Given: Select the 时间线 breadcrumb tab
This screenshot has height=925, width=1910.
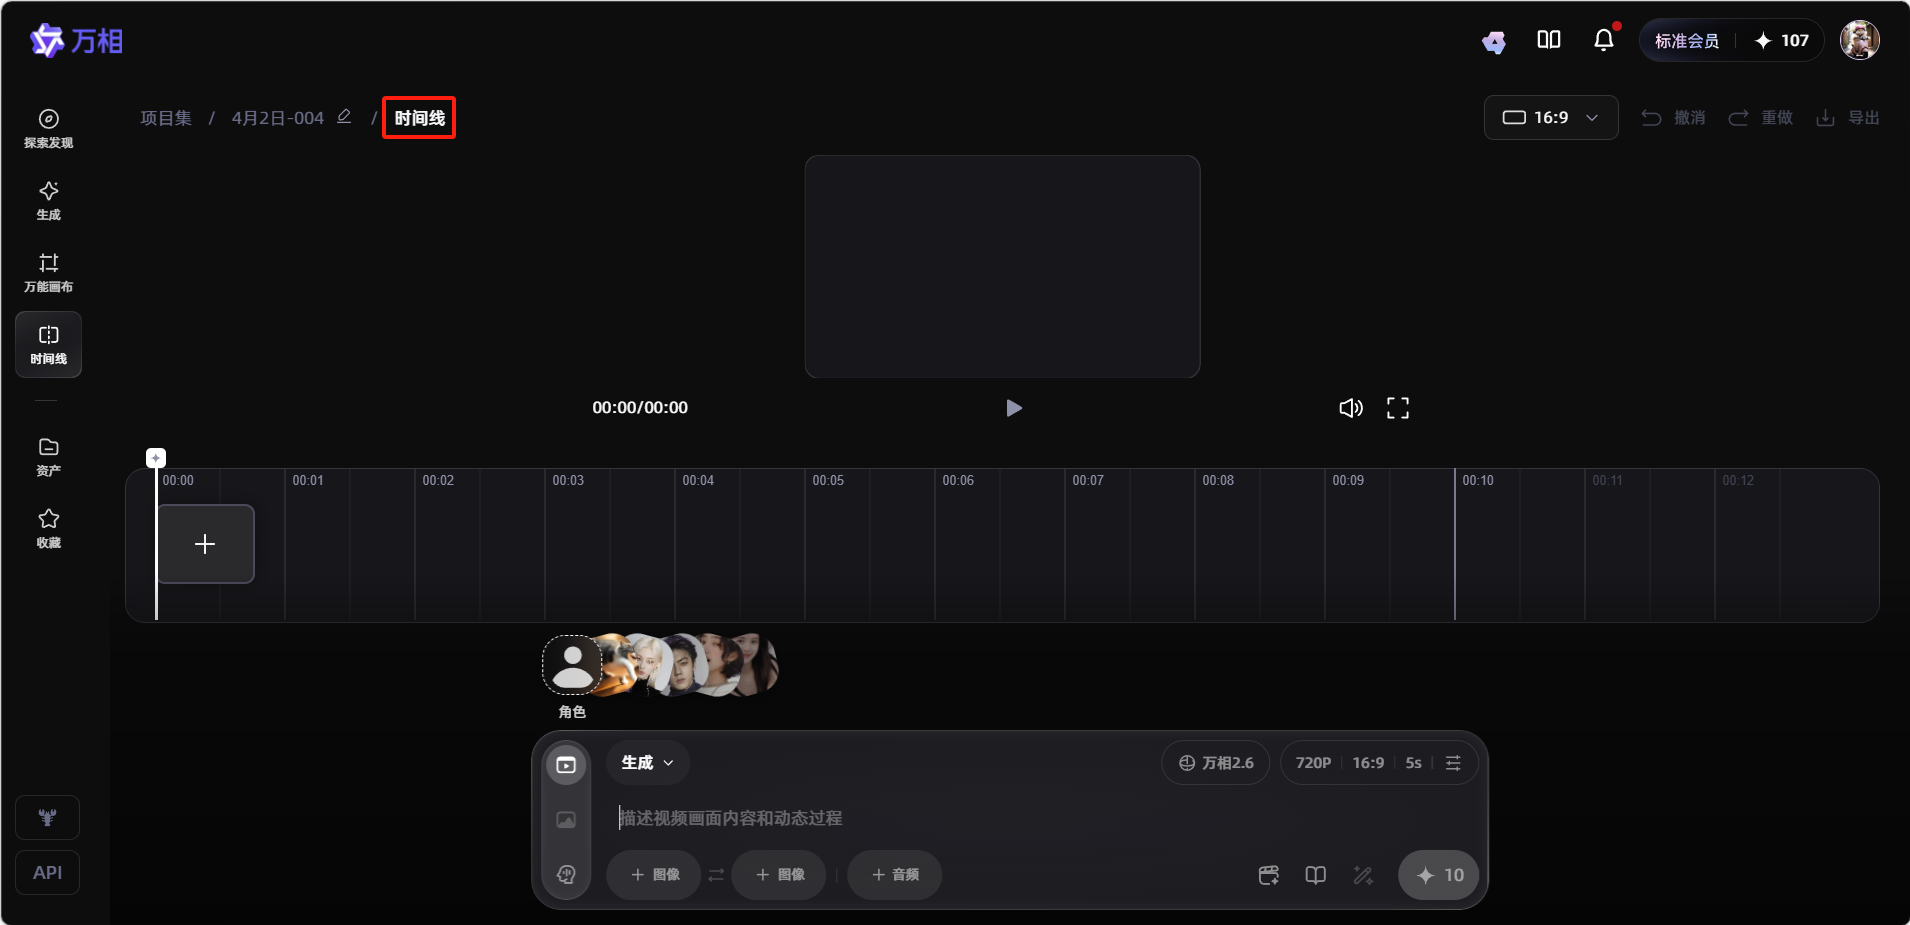Looking at the screenshot, I should tap(419, 118).
